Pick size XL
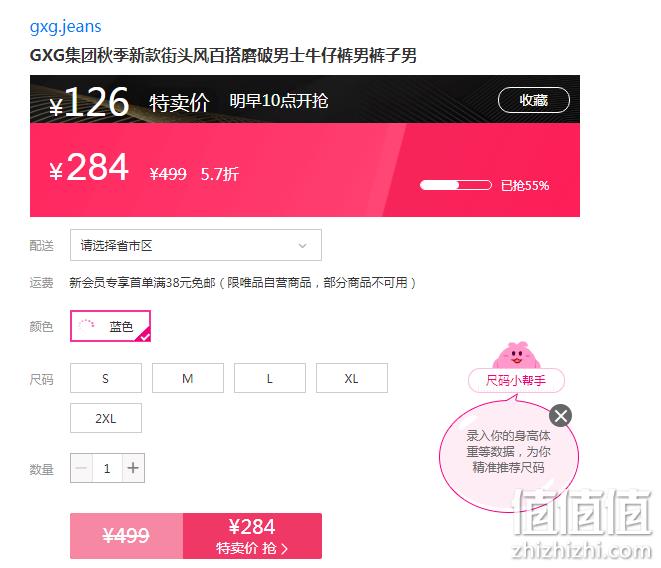 352,378
